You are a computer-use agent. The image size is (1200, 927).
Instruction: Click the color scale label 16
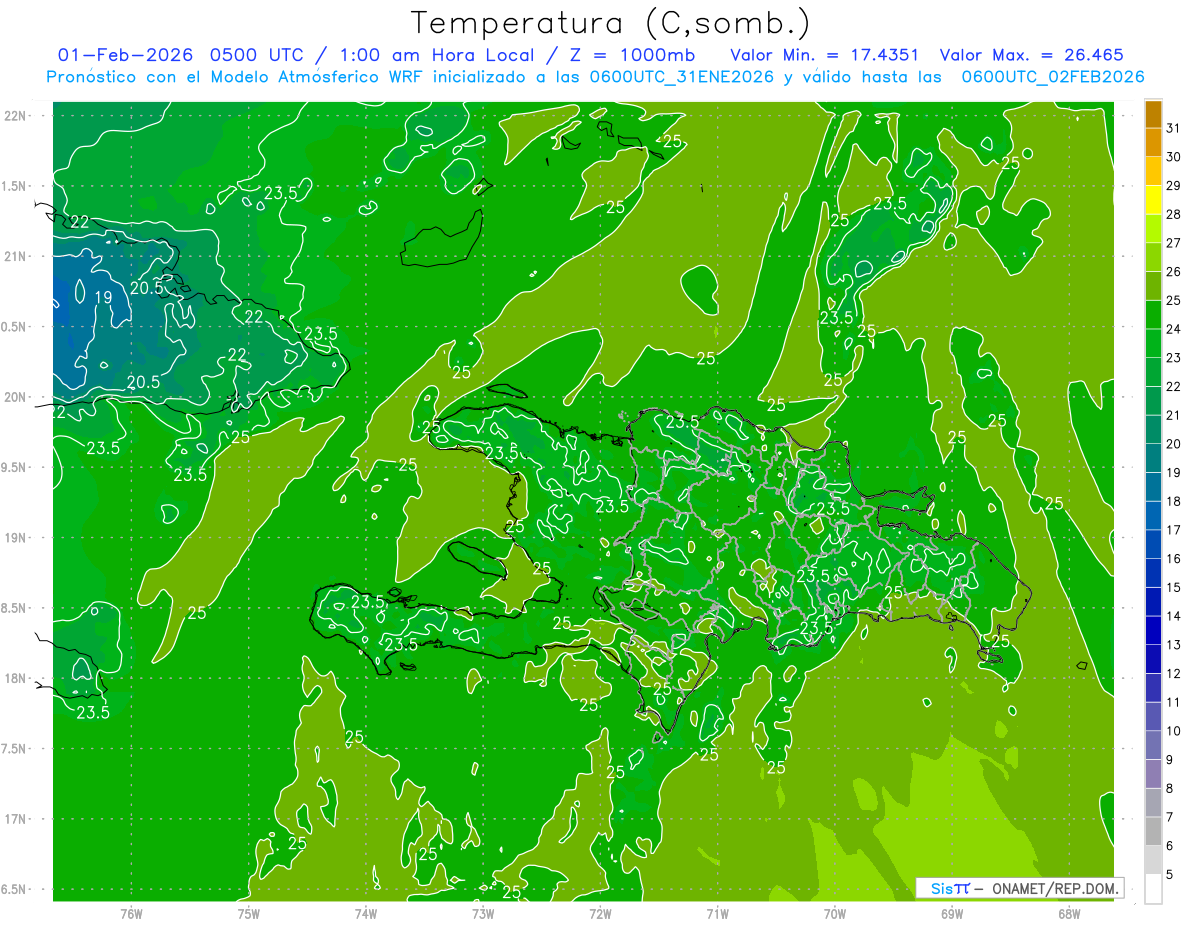pyautogui.click(x=1174, y=559)
